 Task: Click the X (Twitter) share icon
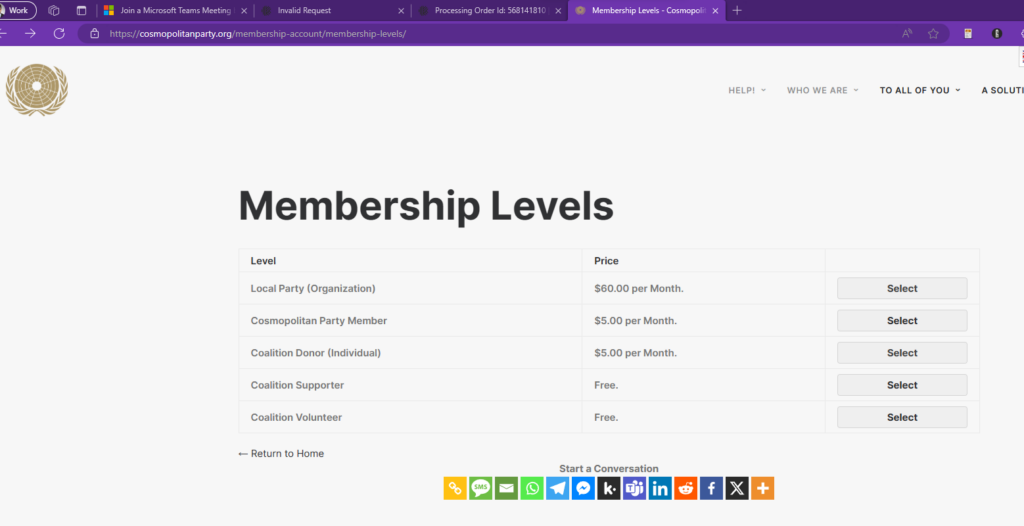(737, 488)
